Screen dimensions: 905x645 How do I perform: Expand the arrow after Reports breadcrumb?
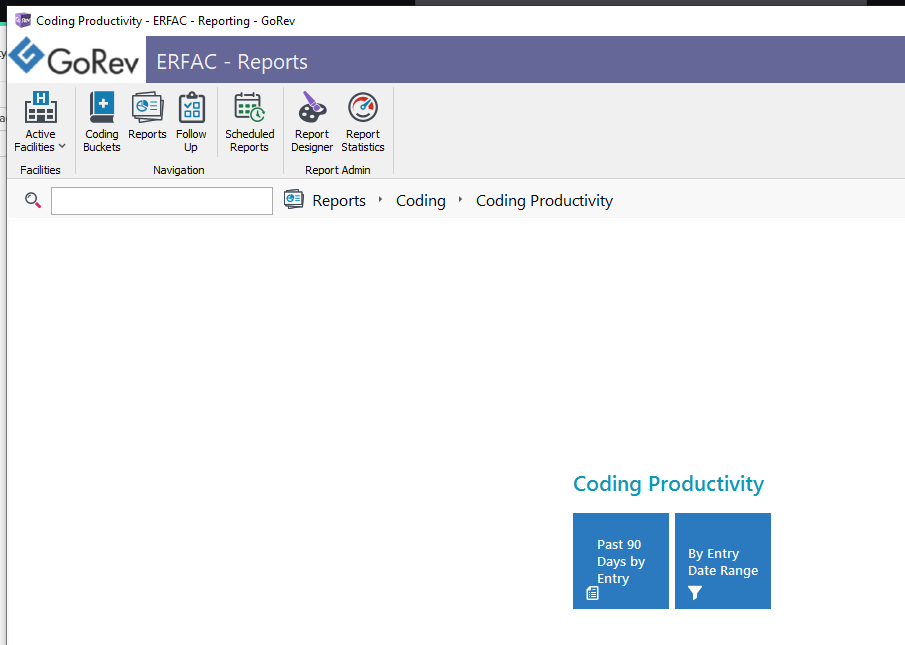tap(380, 200)
